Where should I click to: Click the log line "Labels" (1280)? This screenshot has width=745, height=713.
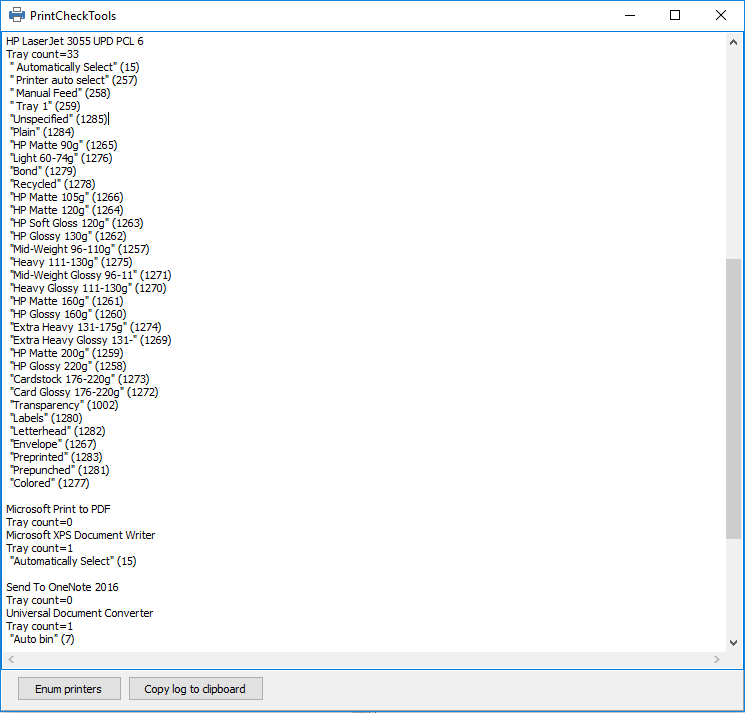tap(46, 418)
